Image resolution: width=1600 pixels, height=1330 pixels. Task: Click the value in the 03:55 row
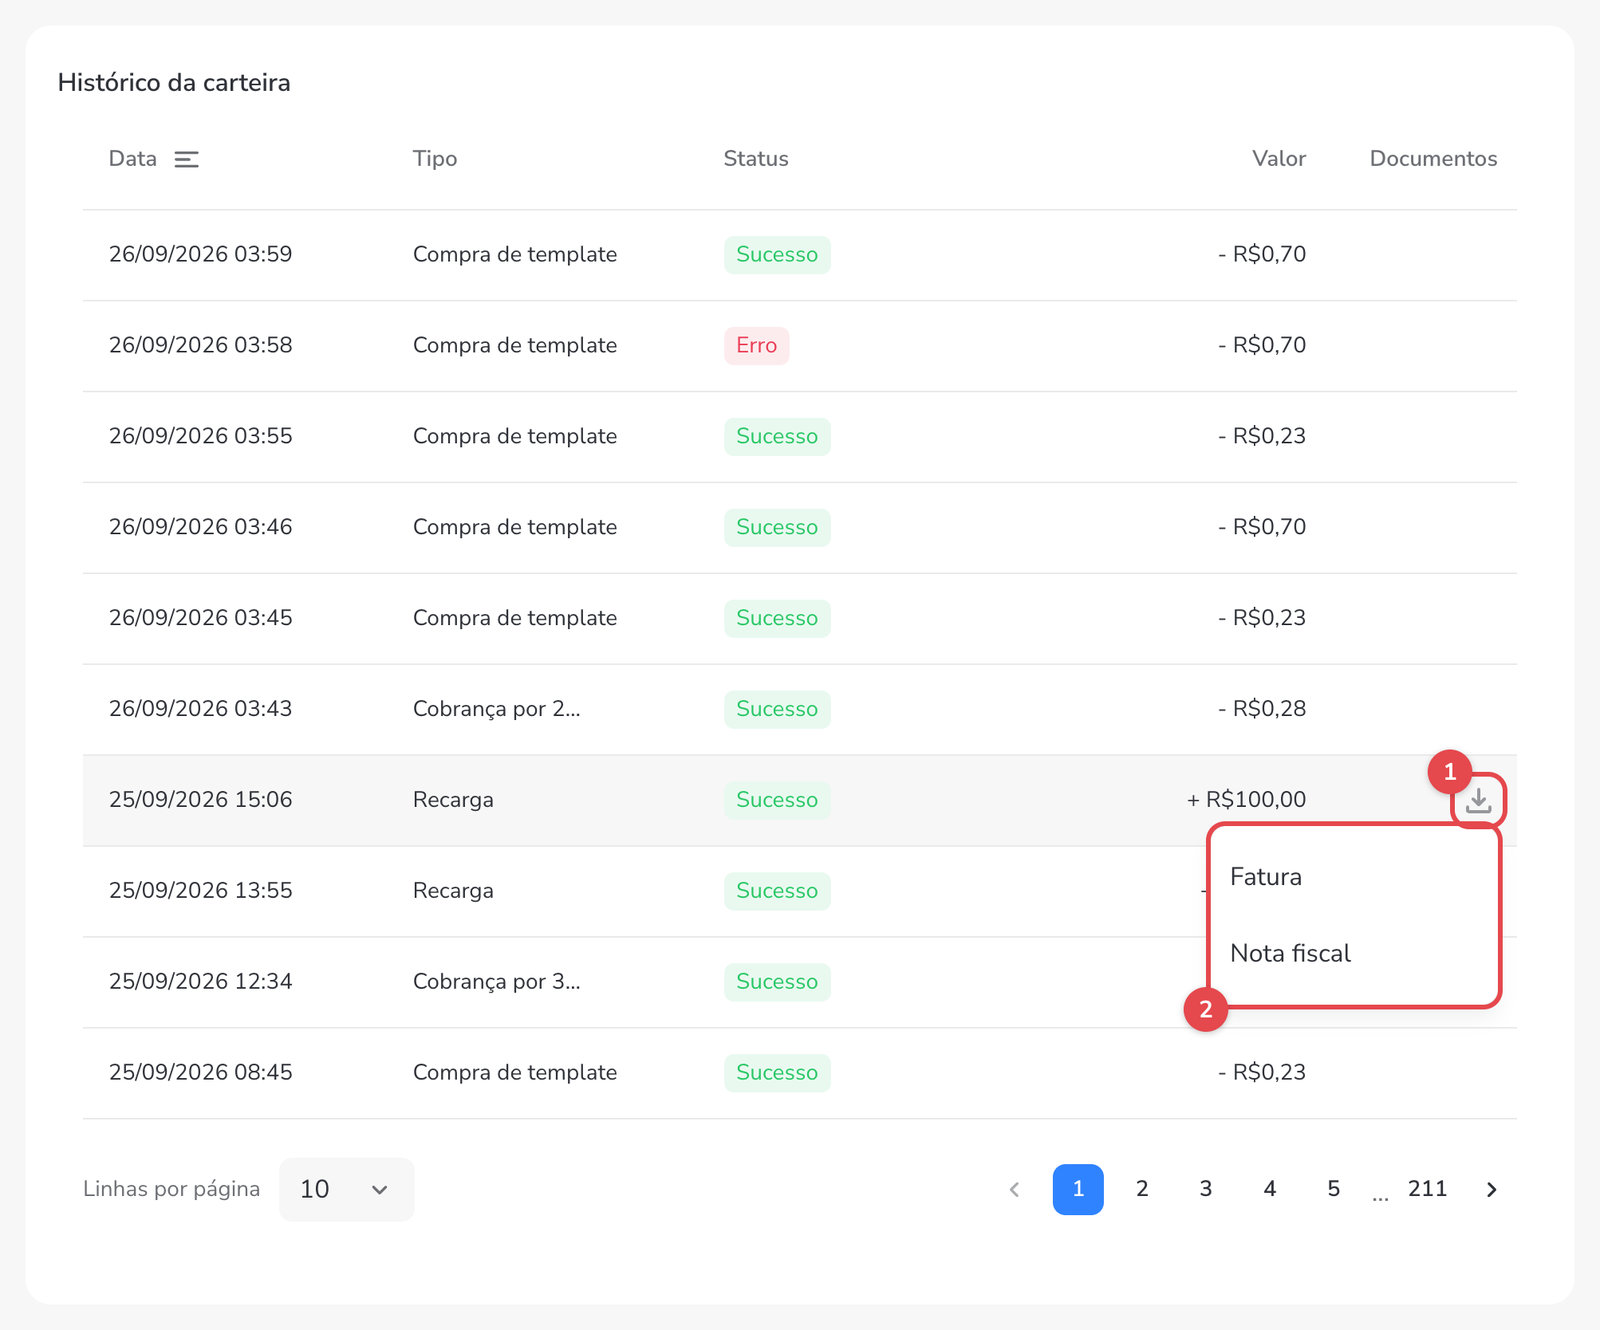coord(1262,437)
